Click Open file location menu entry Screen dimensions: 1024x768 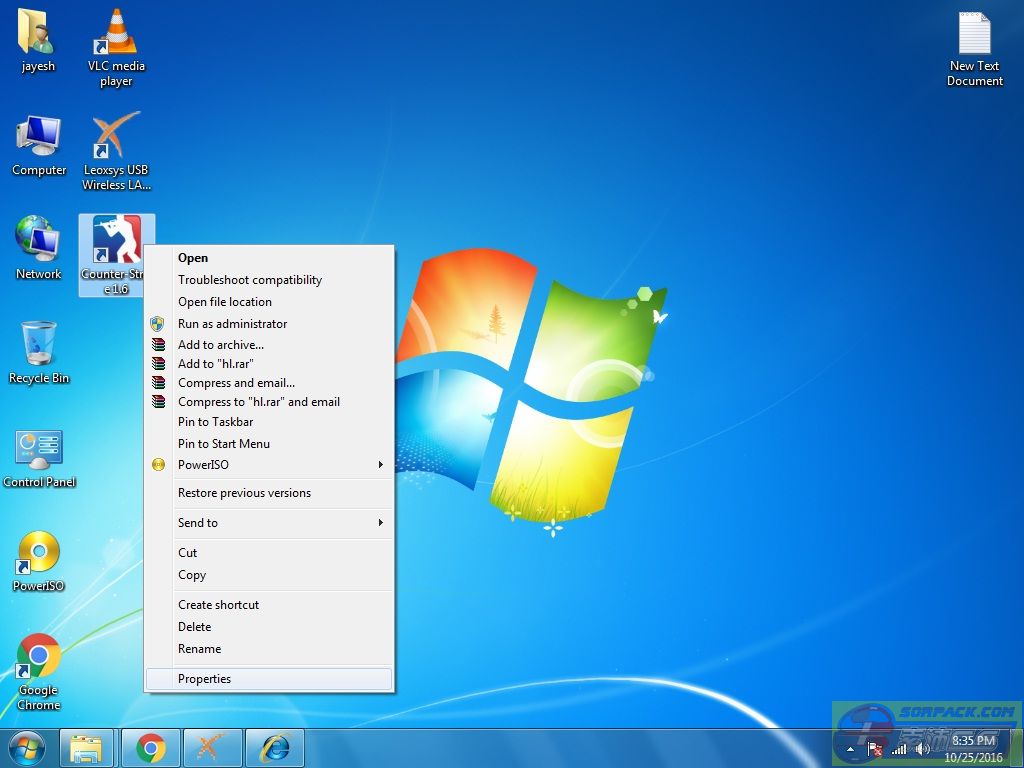(x=225, y=302)
